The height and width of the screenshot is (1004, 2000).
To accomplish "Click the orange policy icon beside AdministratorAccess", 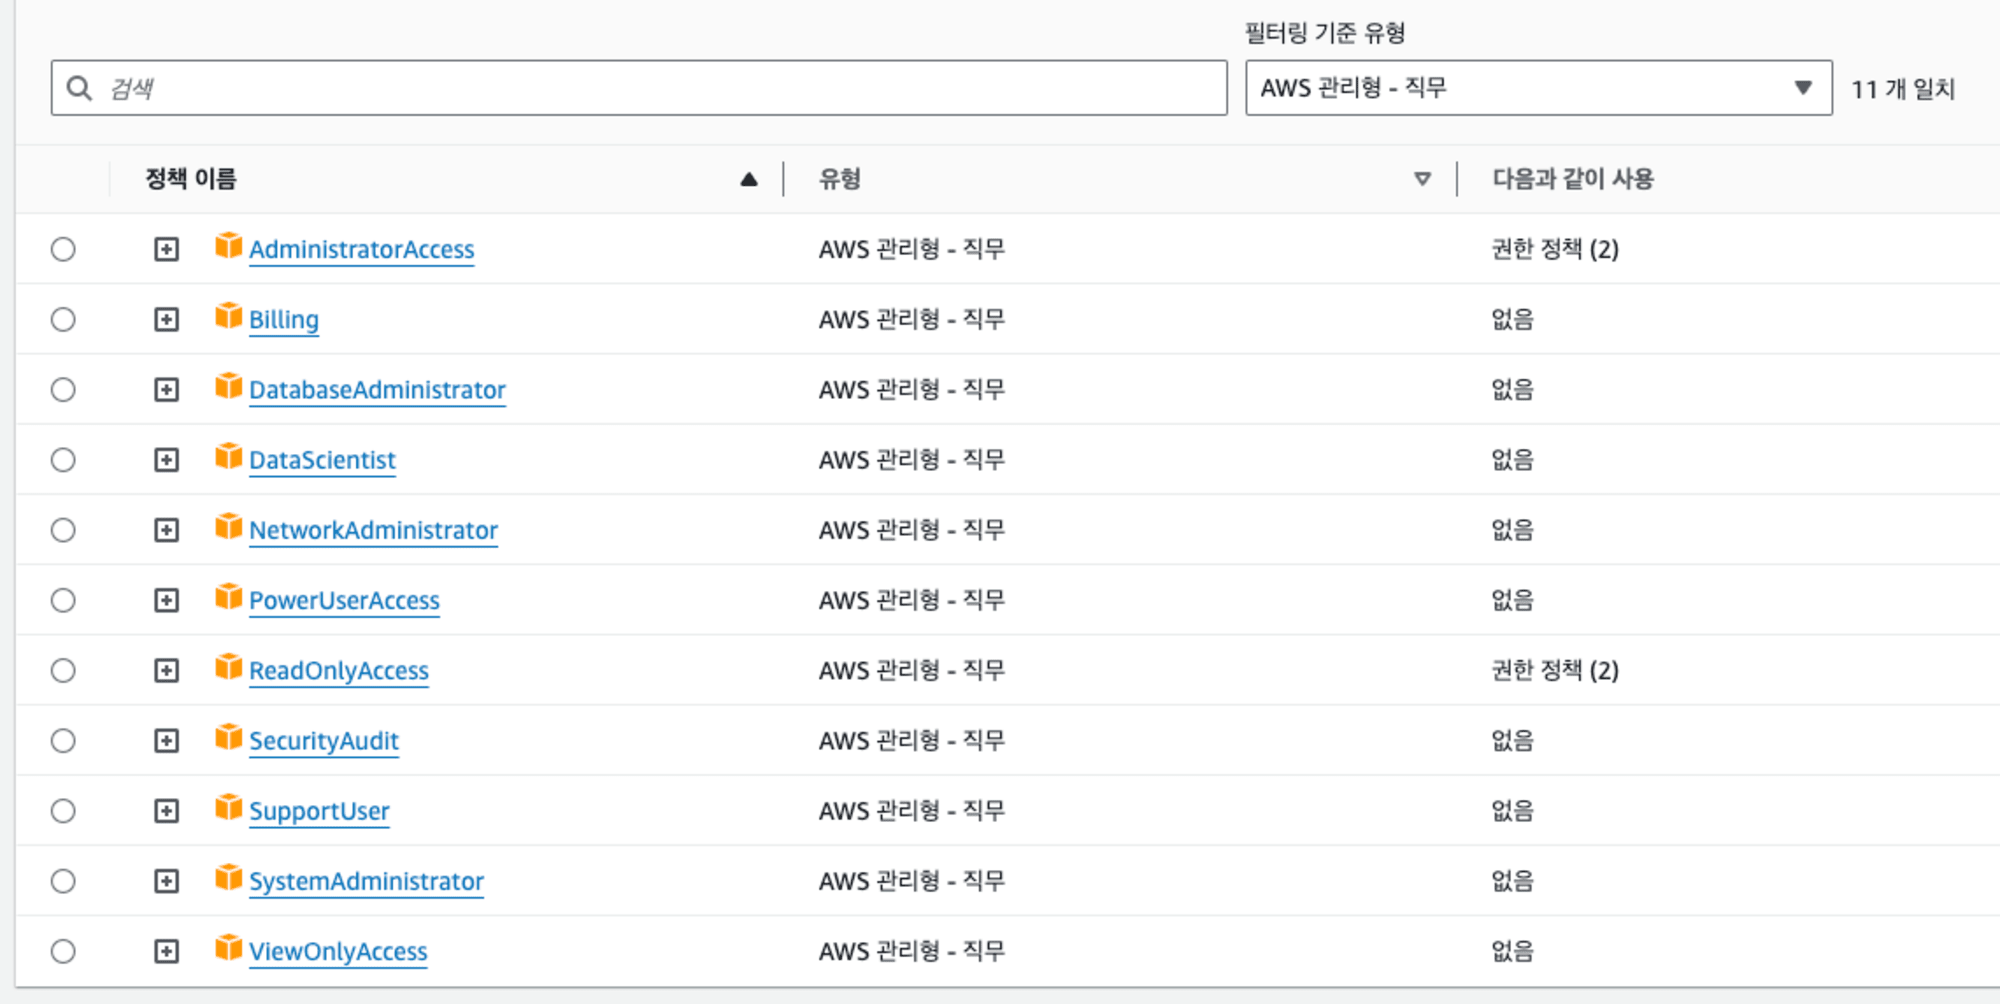I will click(x=228, y=246).
